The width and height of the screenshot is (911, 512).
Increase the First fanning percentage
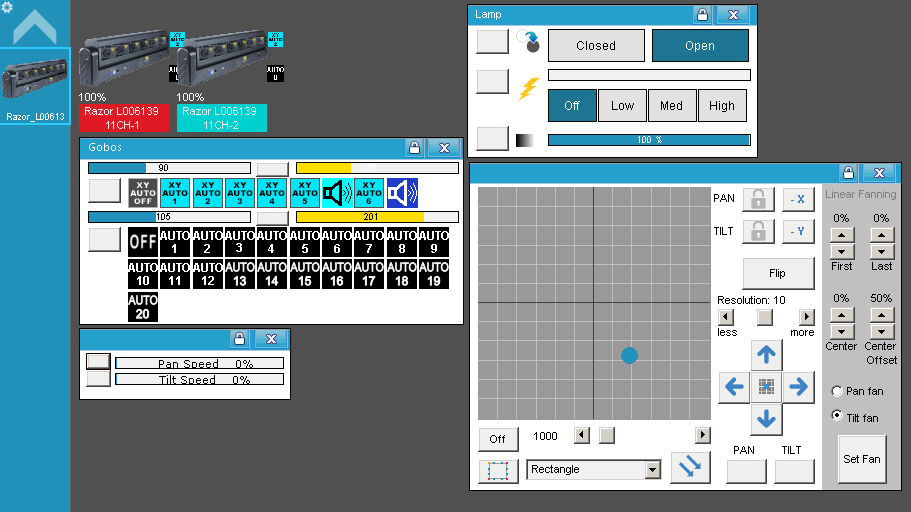[842, 235]
